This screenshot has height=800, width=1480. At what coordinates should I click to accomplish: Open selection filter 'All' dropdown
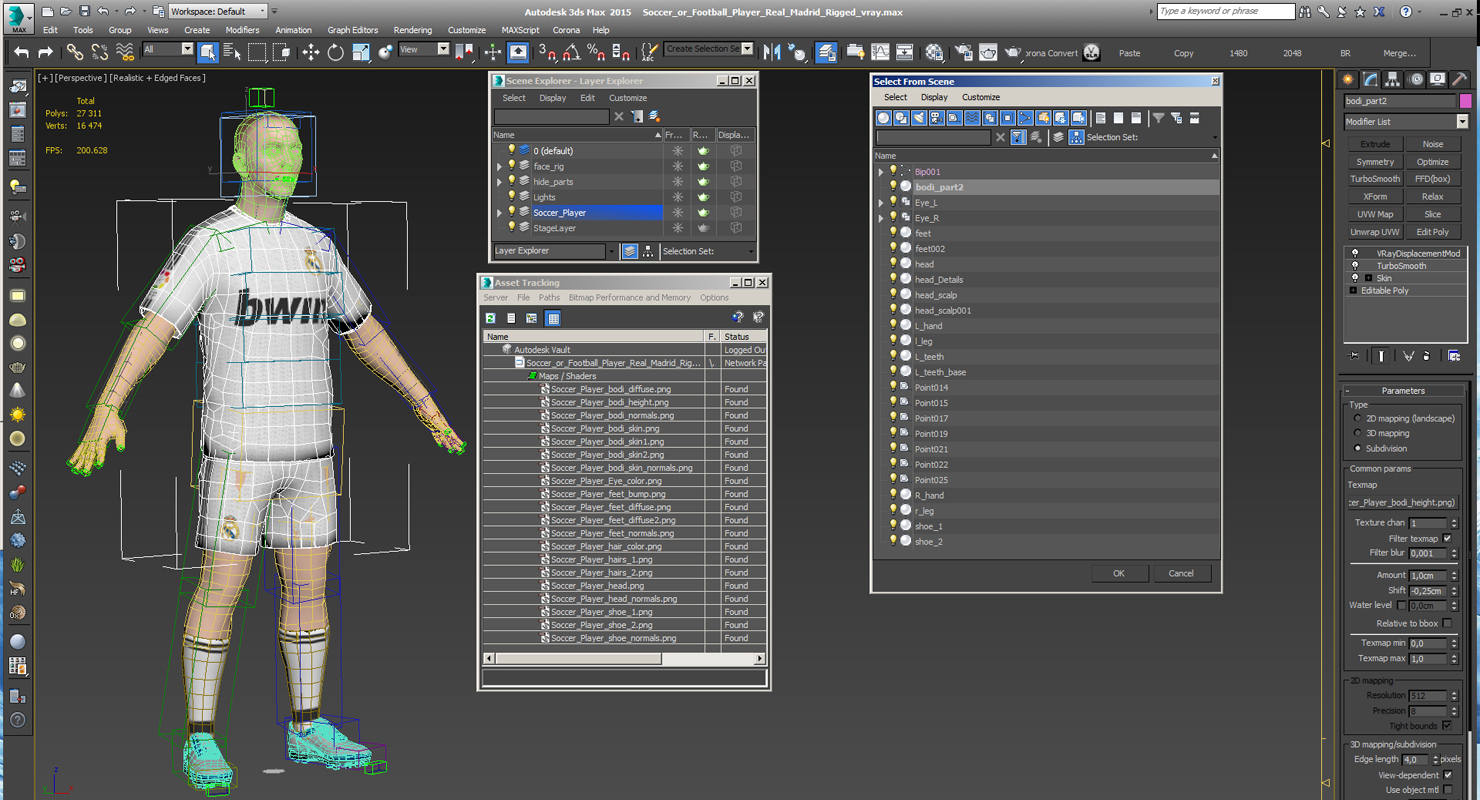tap(167, 49)
